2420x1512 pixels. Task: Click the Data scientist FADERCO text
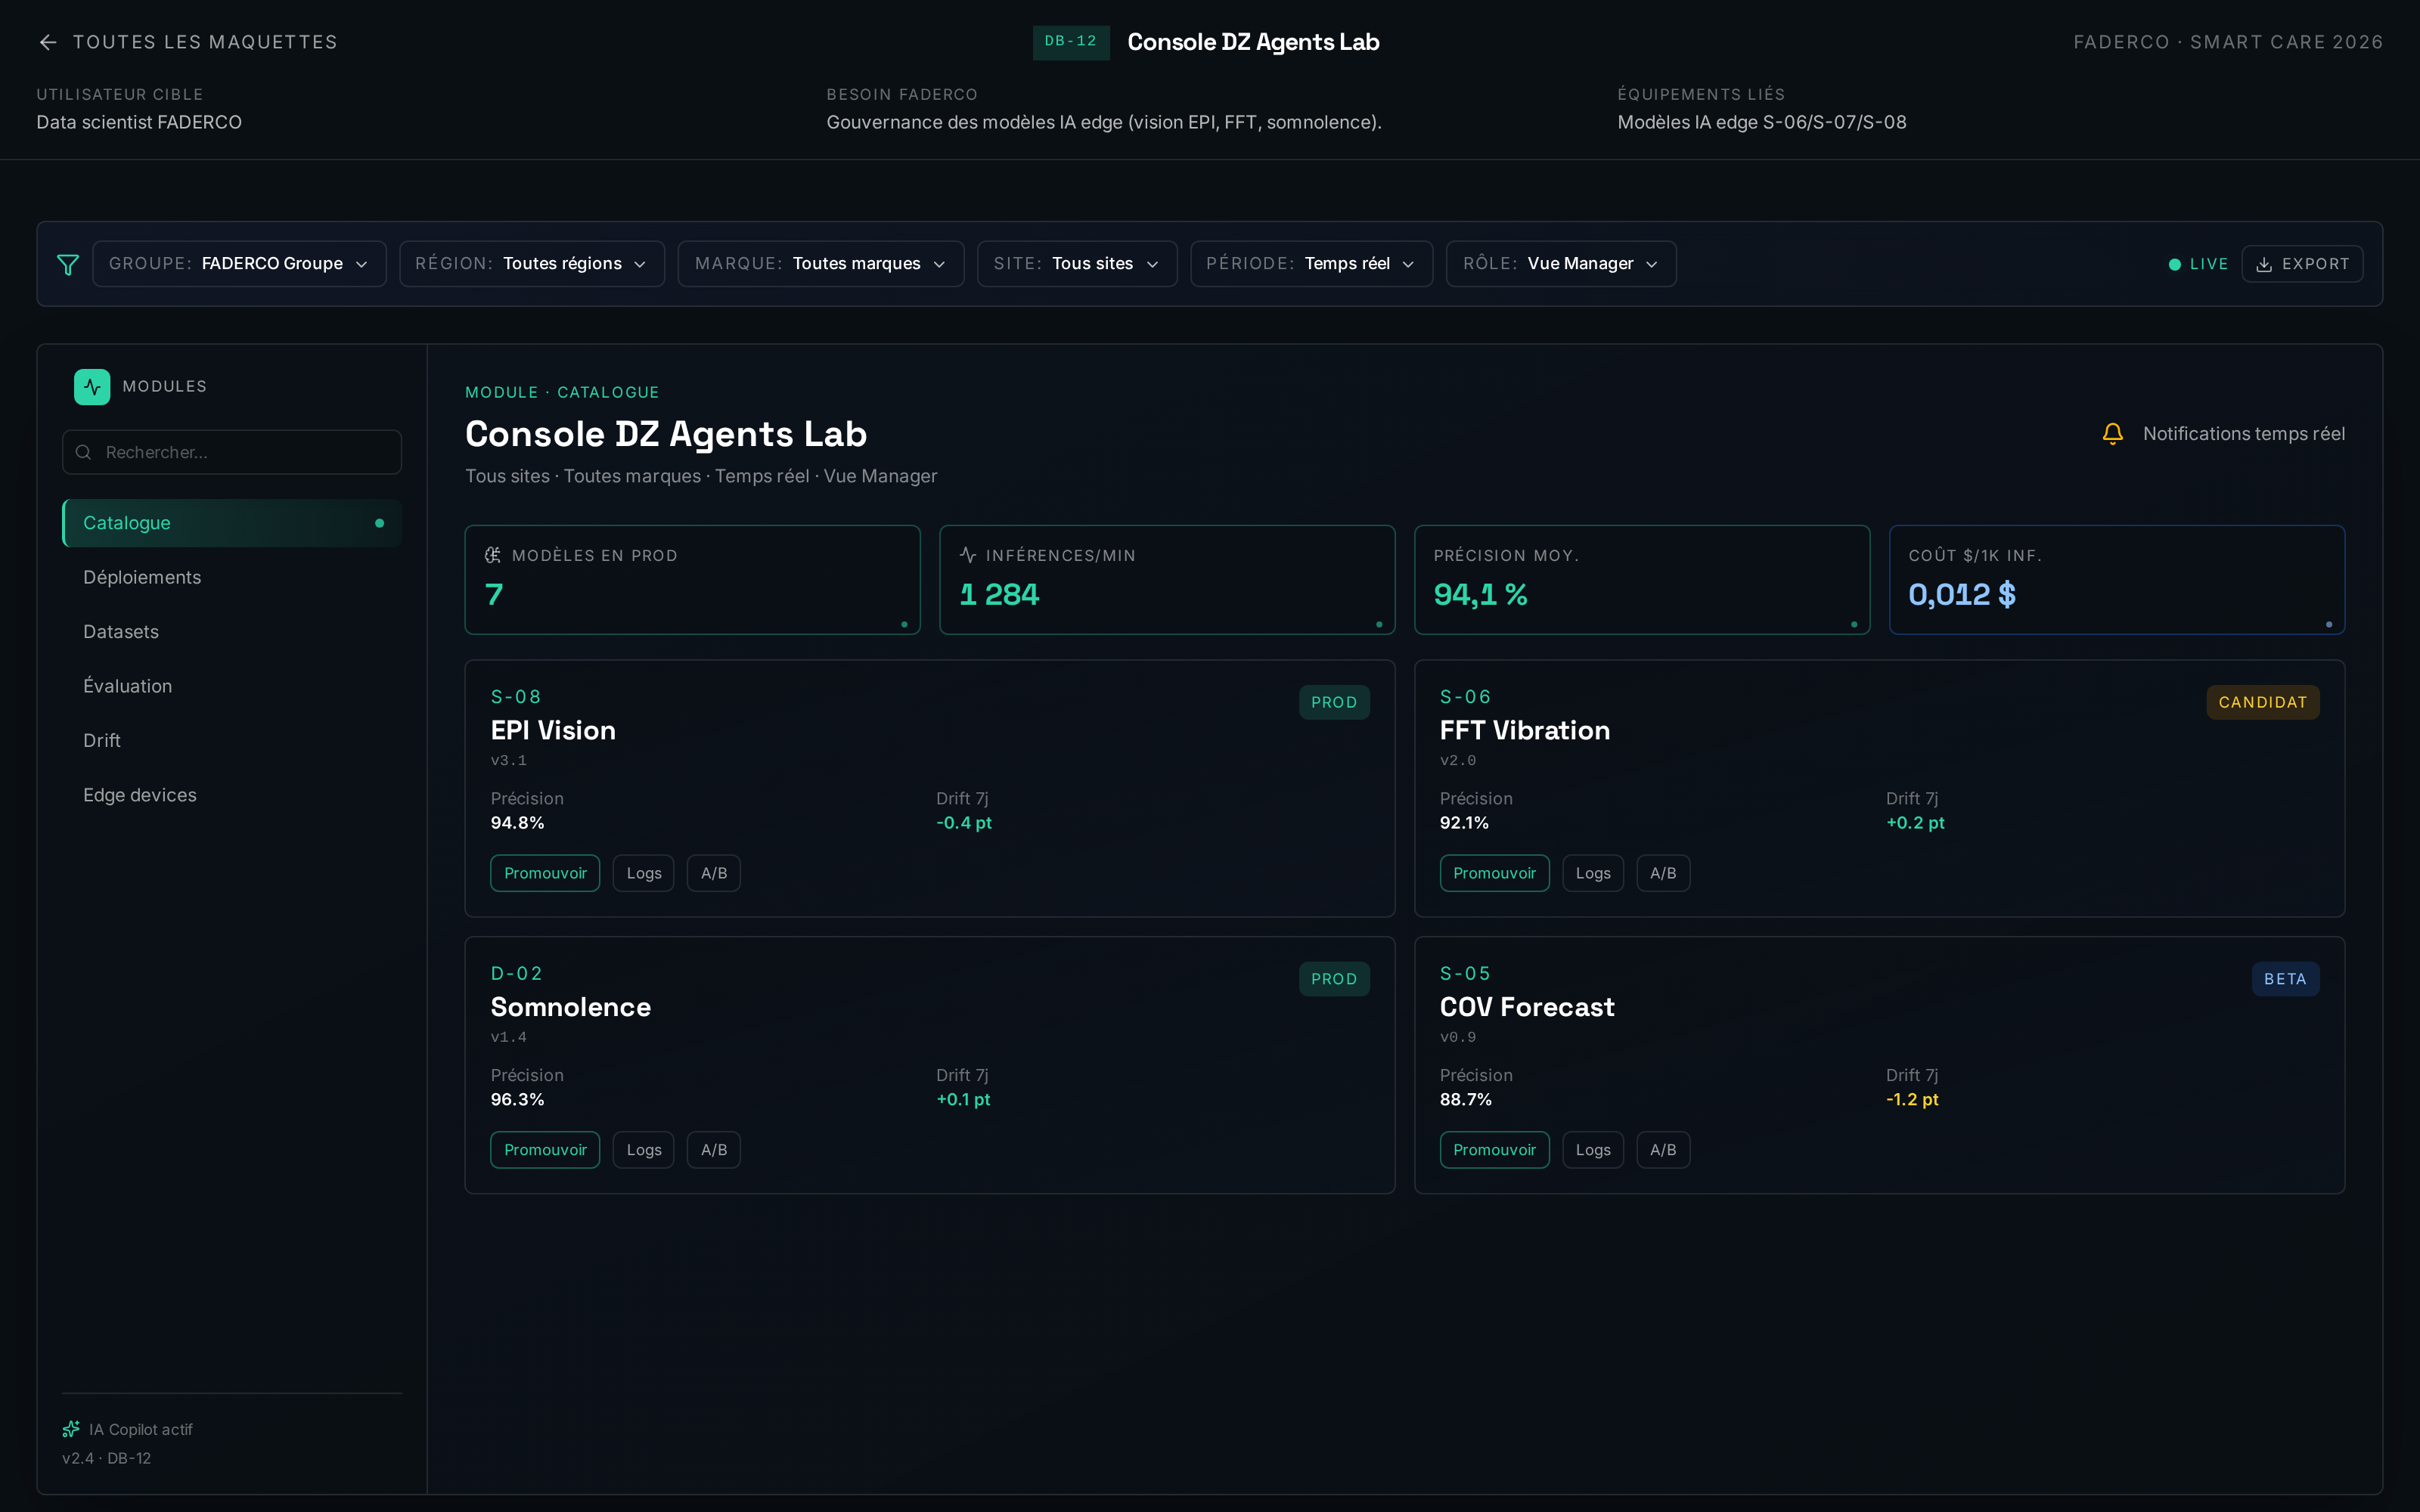tap(139, 122)
